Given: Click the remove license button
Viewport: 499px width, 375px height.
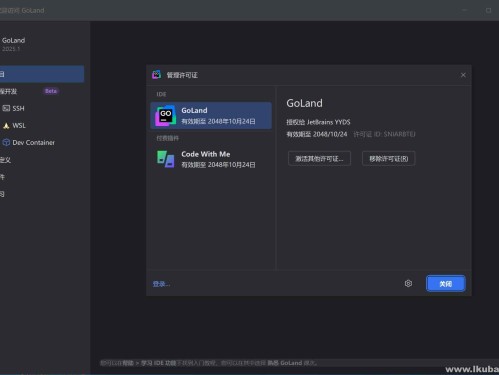Looking at the screenshot, I should 388,159.
